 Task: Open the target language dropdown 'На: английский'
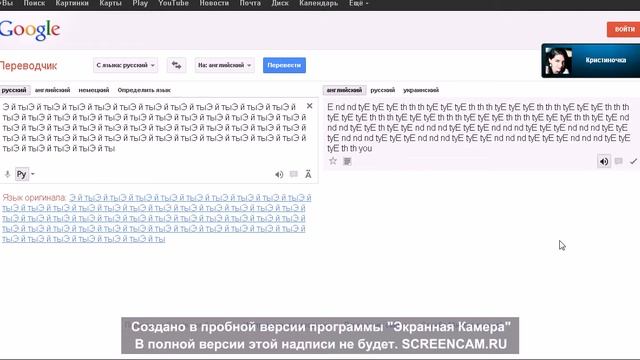coord(224,65)
